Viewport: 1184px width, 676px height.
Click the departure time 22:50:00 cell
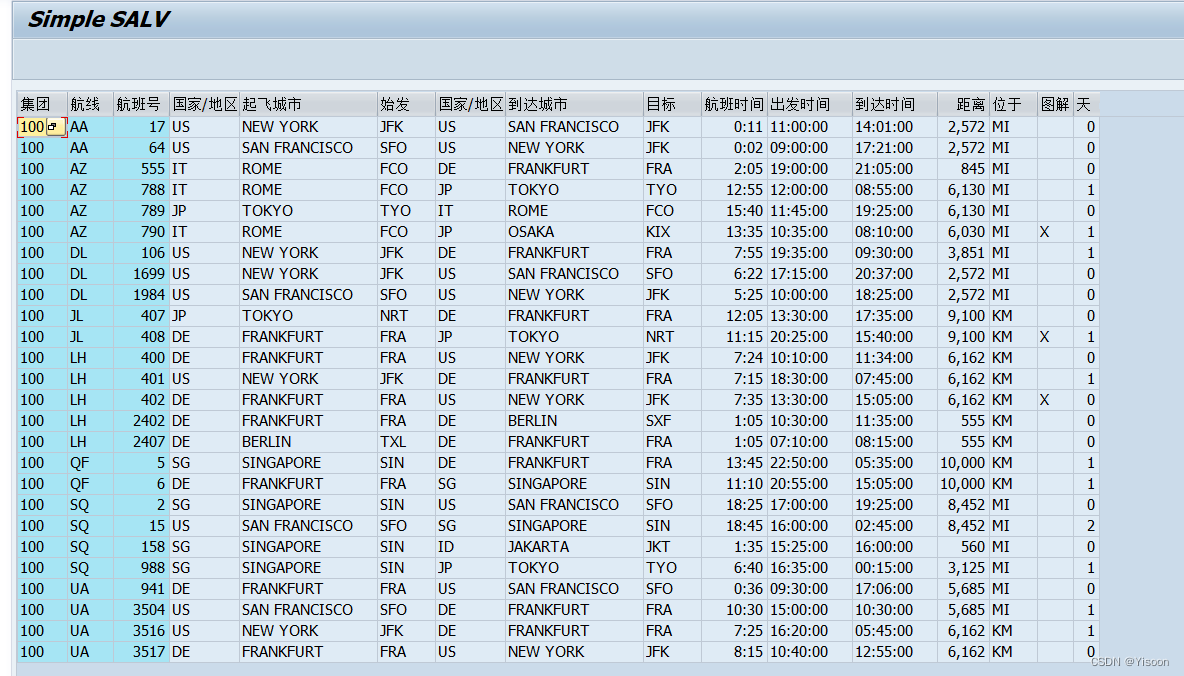[x=809, y=463]
